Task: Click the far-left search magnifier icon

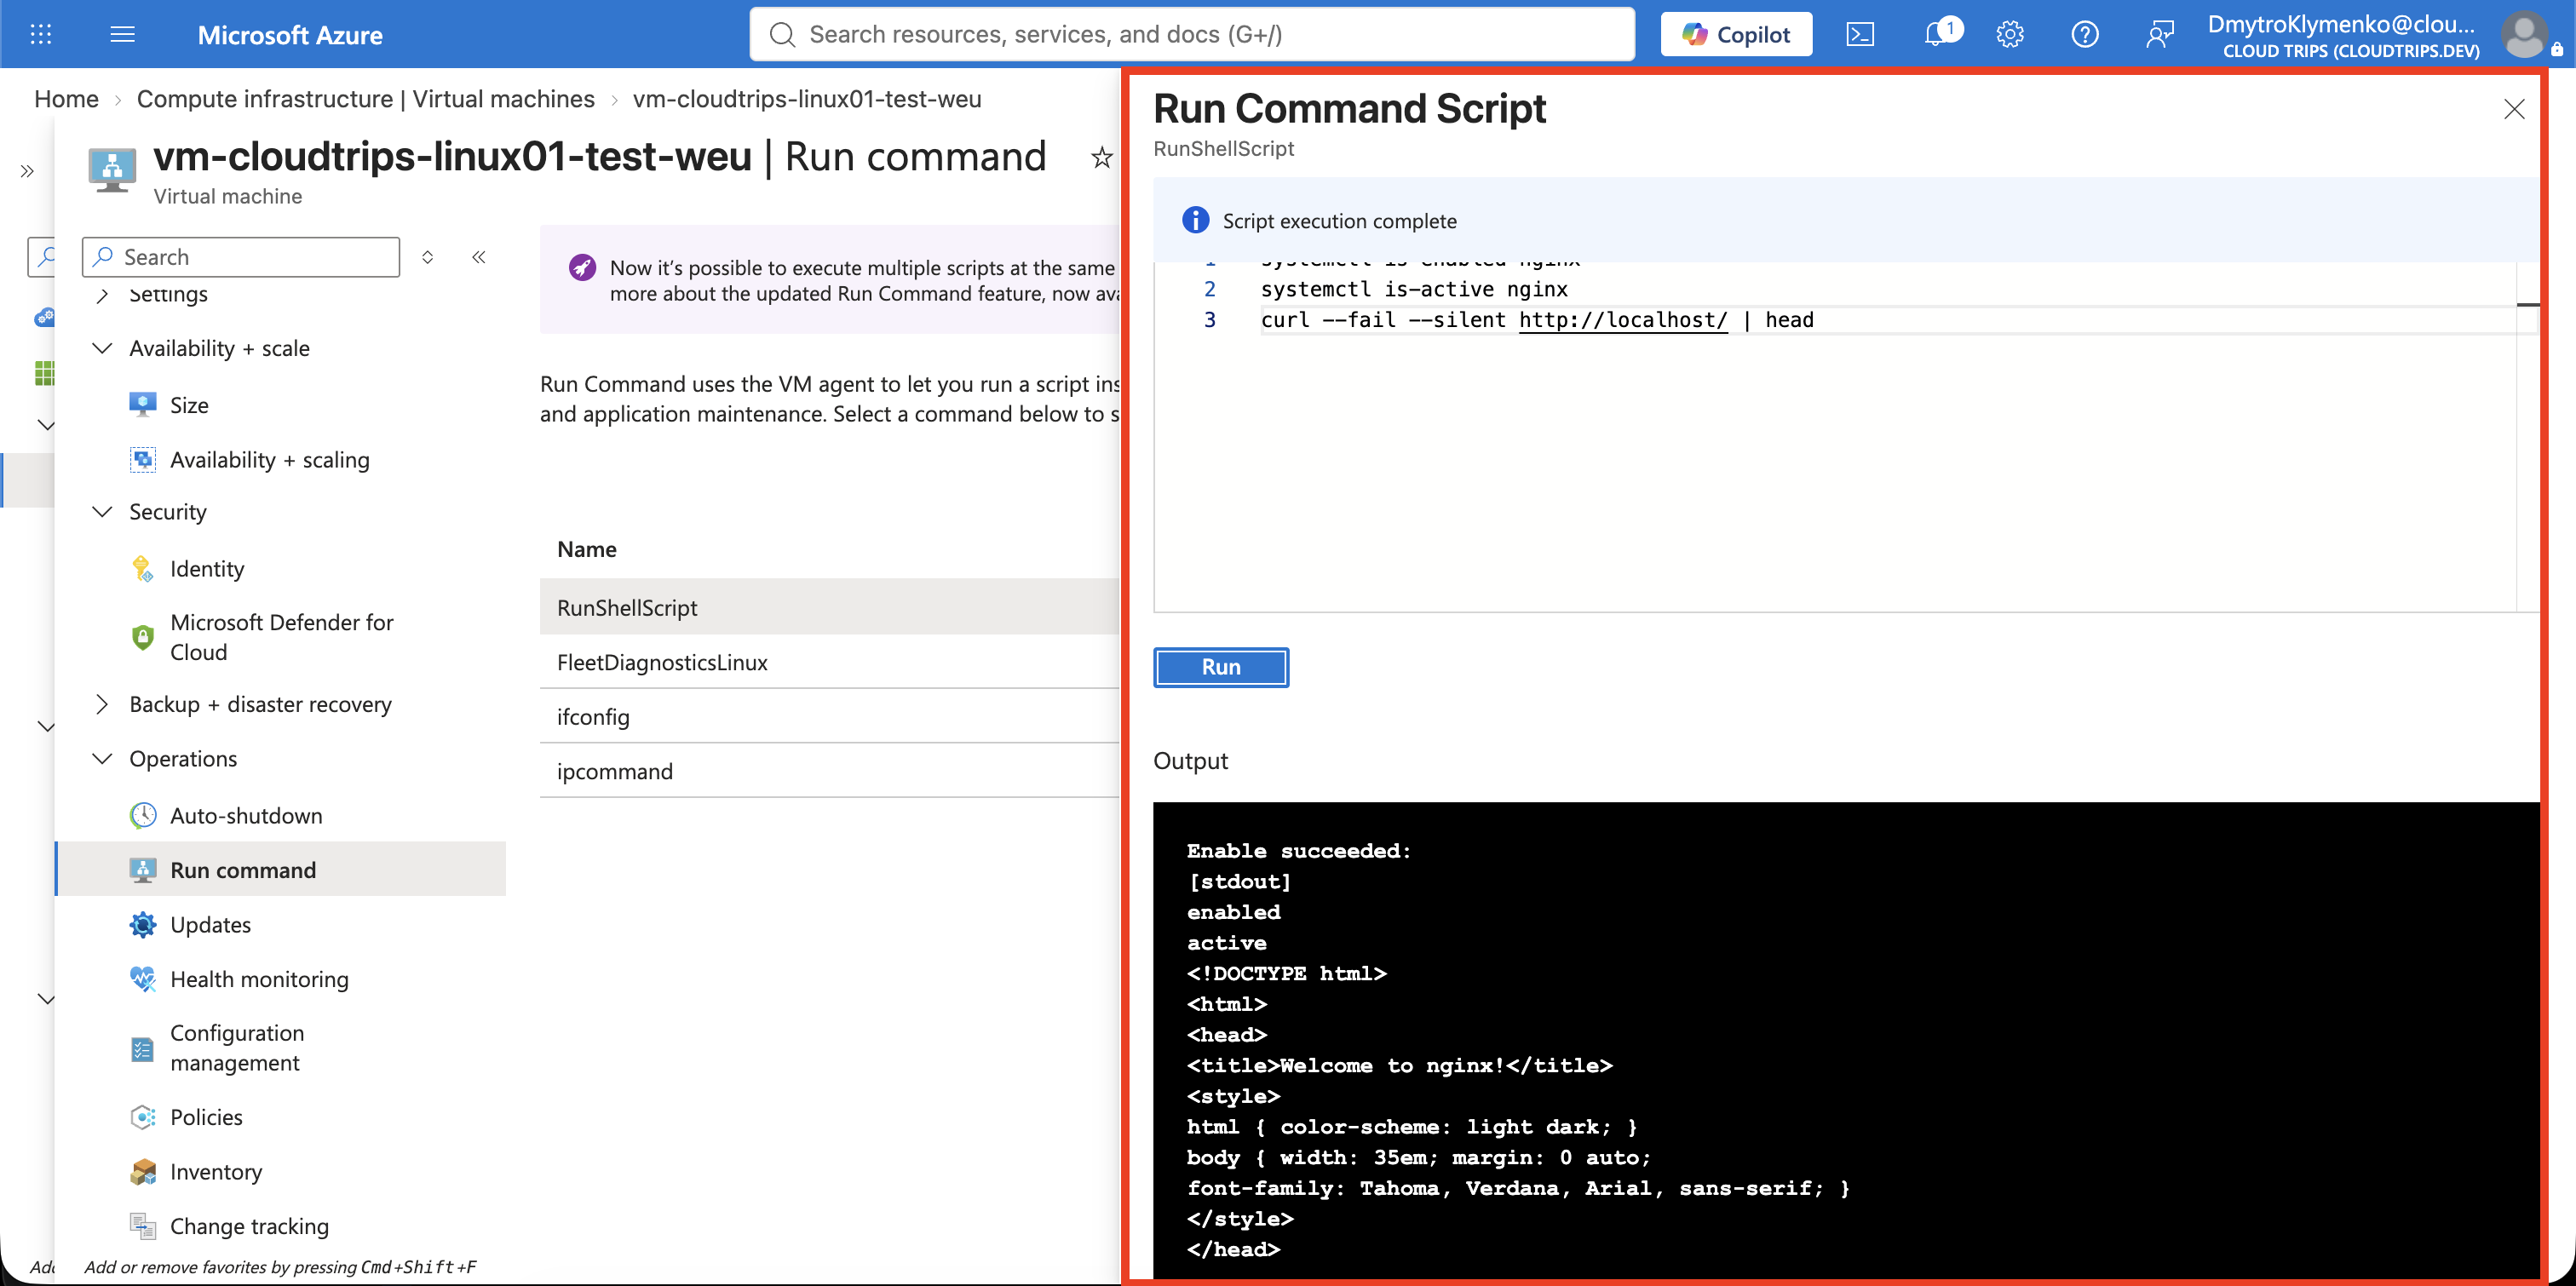Action: point(45,257)
